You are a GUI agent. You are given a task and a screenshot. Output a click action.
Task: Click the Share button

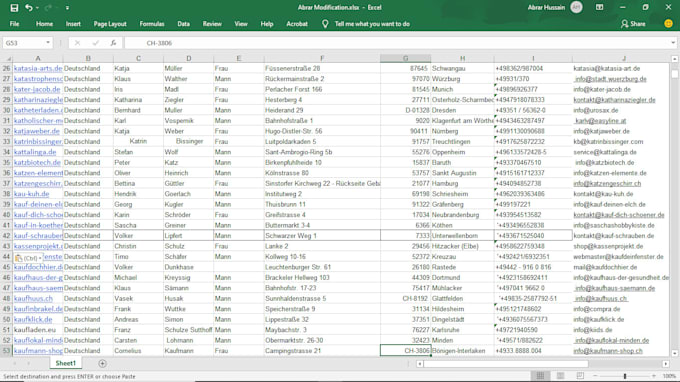pos(633,24)
